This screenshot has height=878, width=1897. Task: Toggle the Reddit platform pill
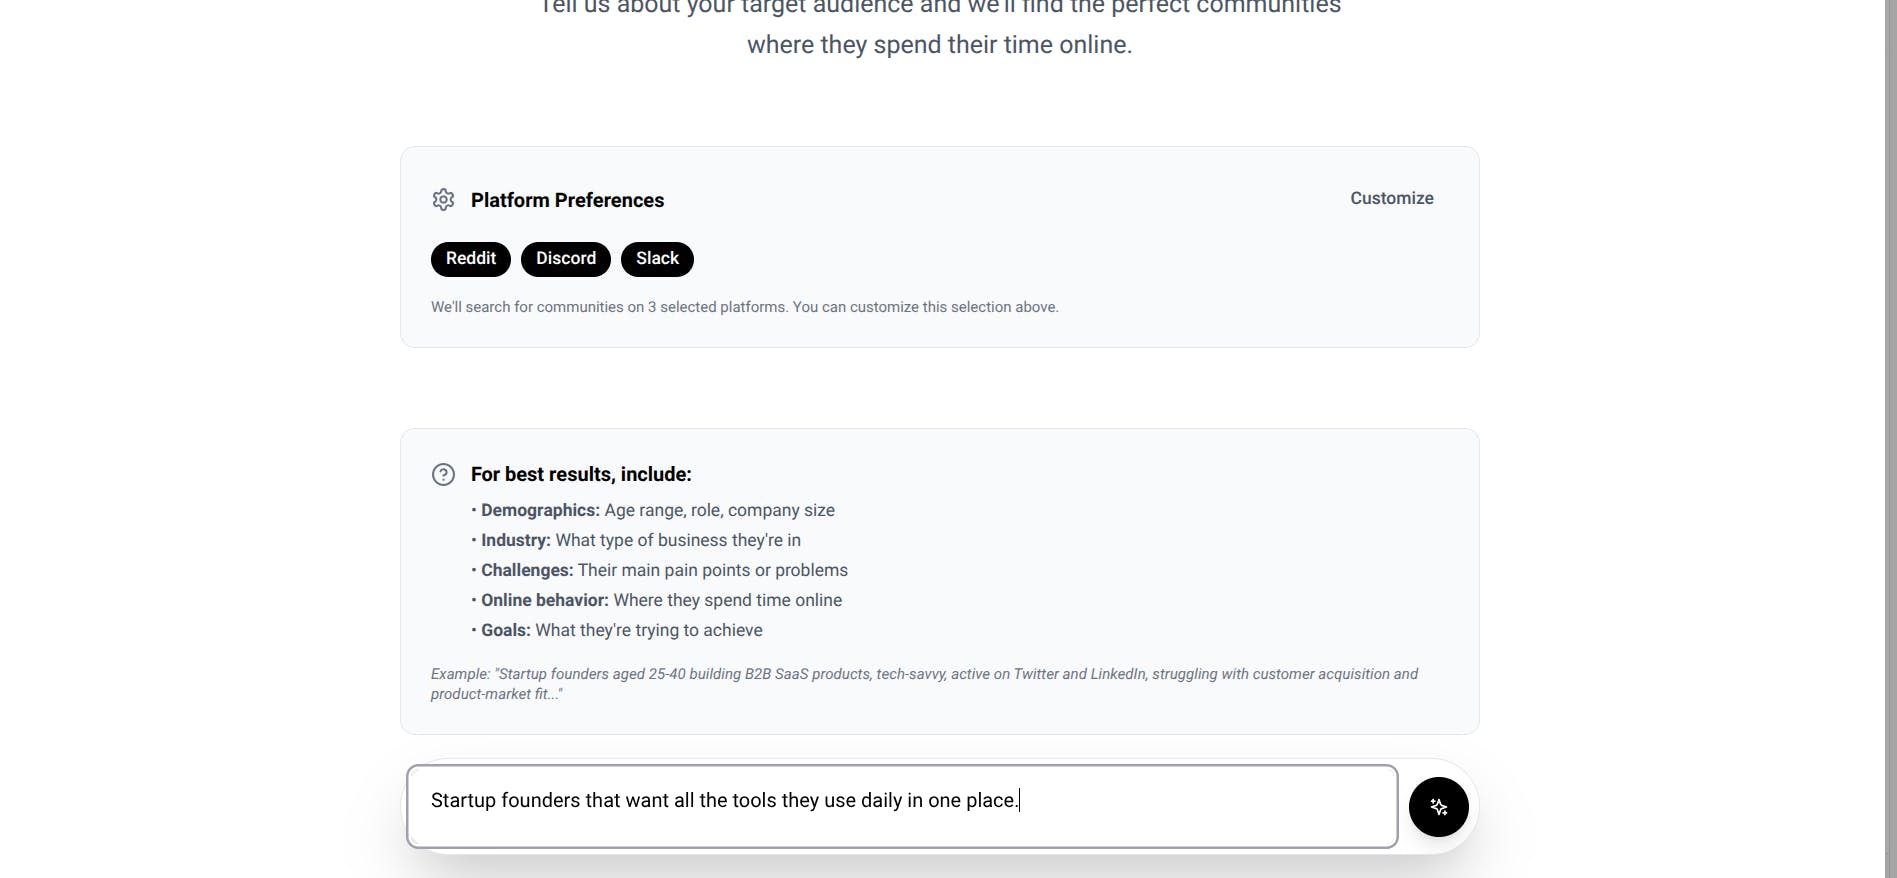coord(471,259)
